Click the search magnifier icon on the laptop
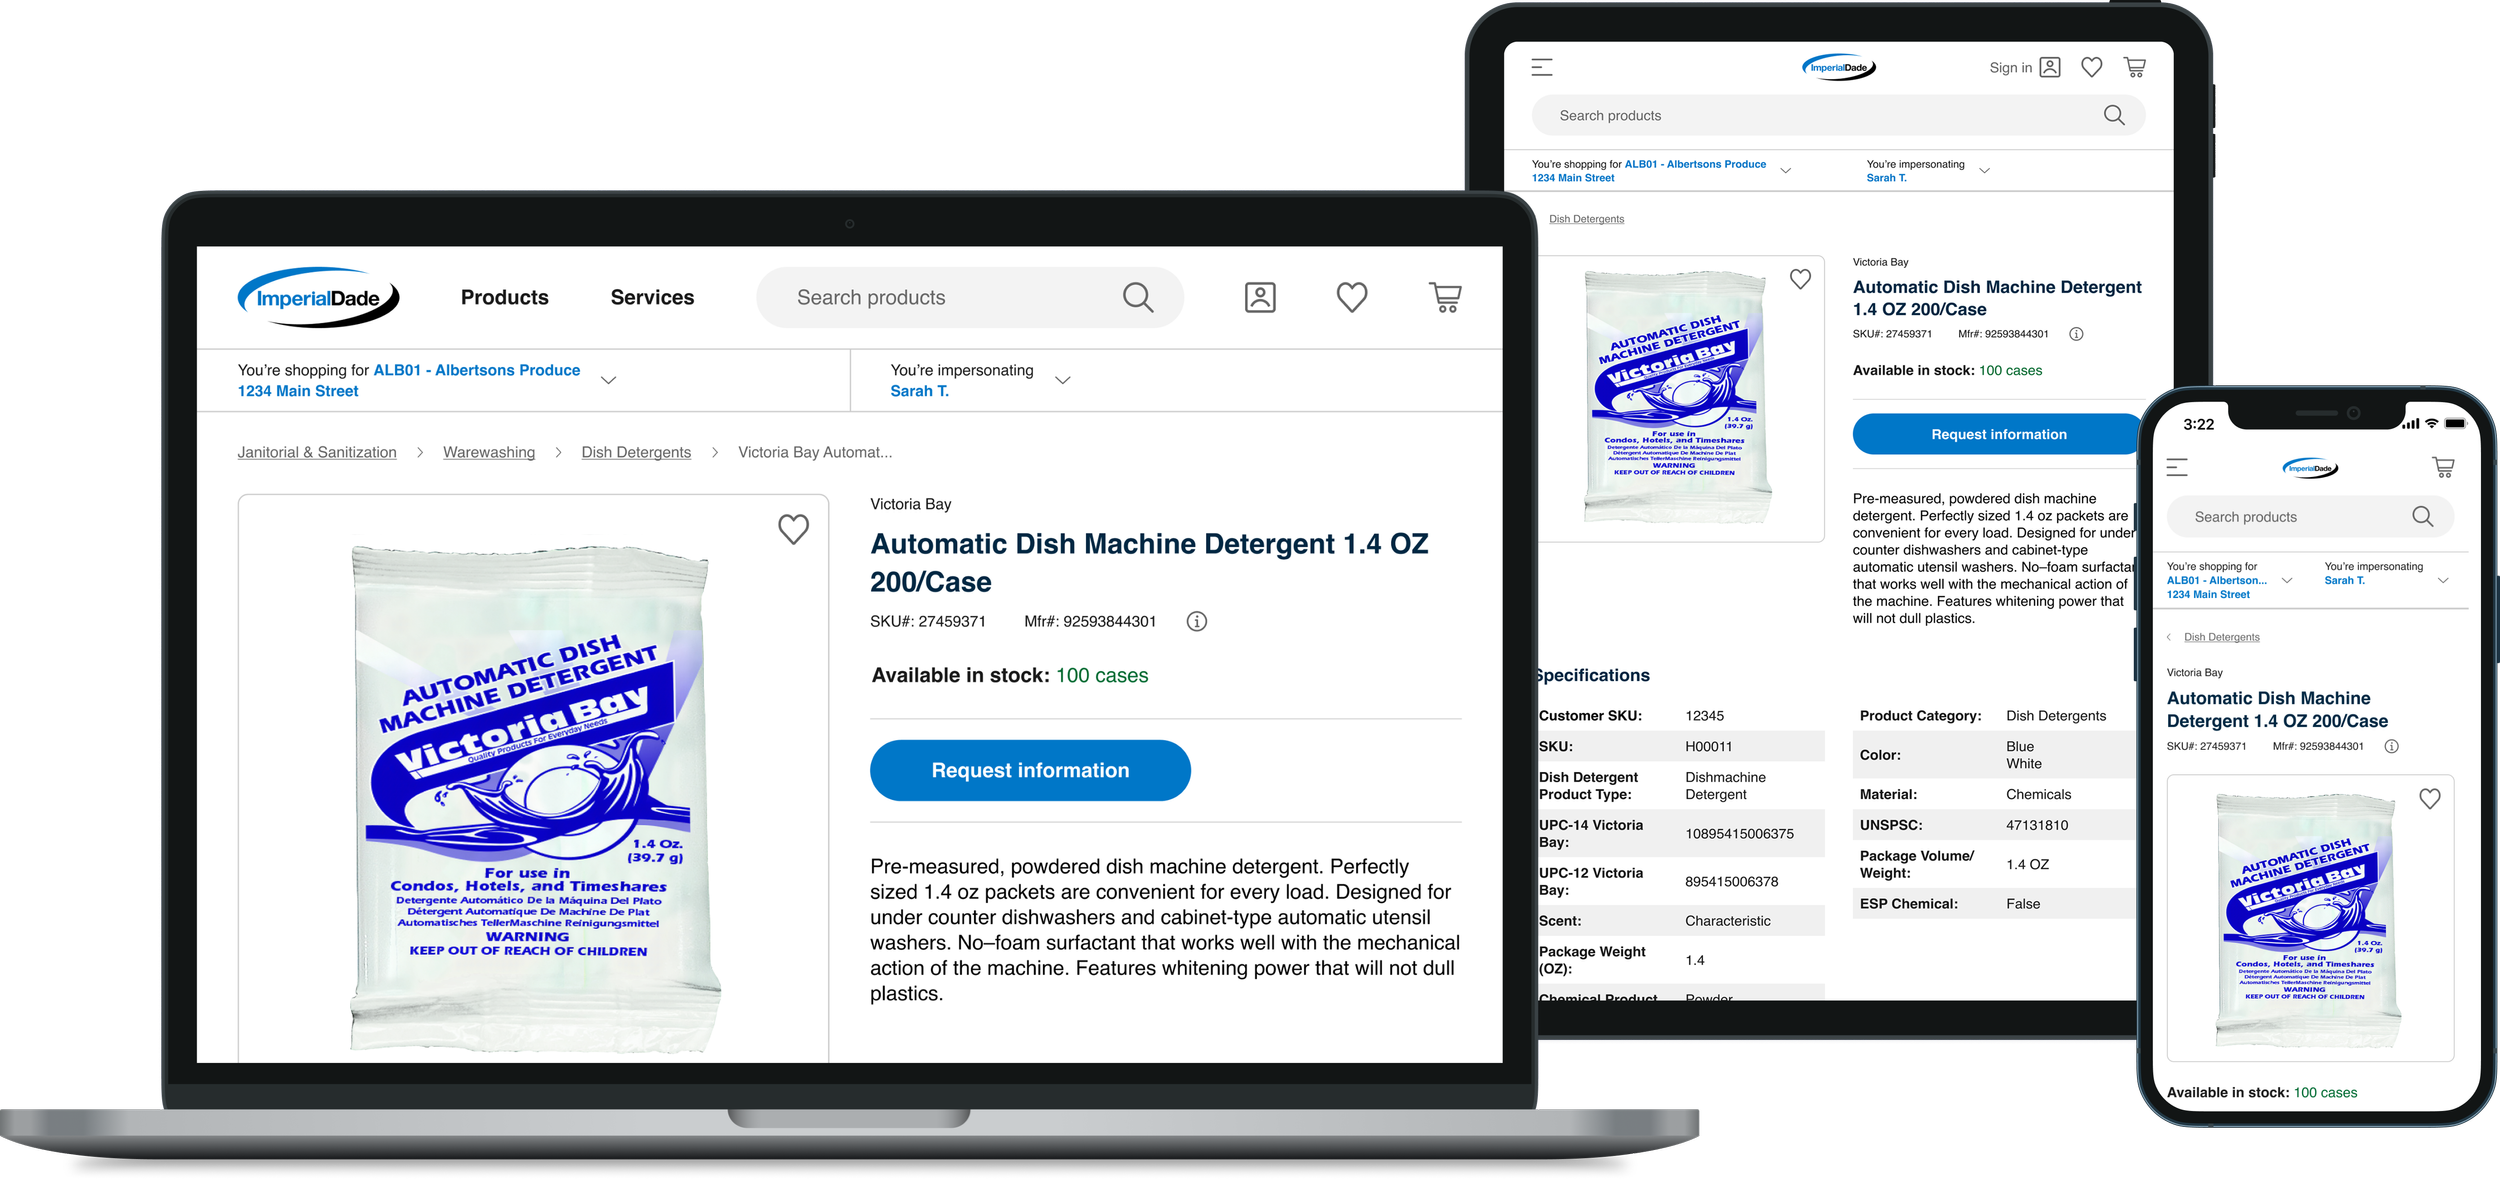 [1137, 297]
